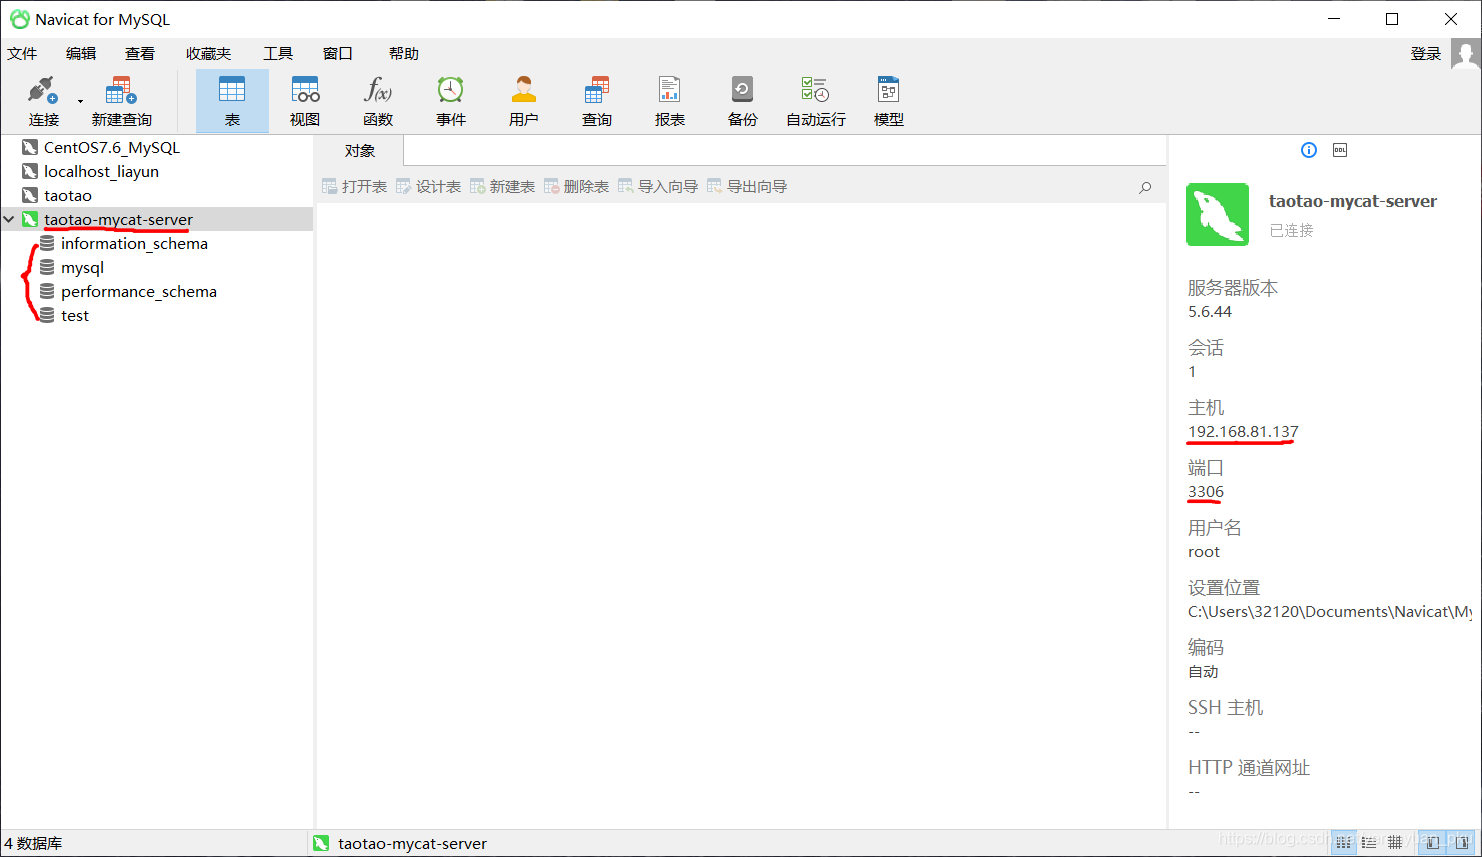
Task: Select the taotao connection in tree
Action: pyautogui.click(x=67, y=195)
